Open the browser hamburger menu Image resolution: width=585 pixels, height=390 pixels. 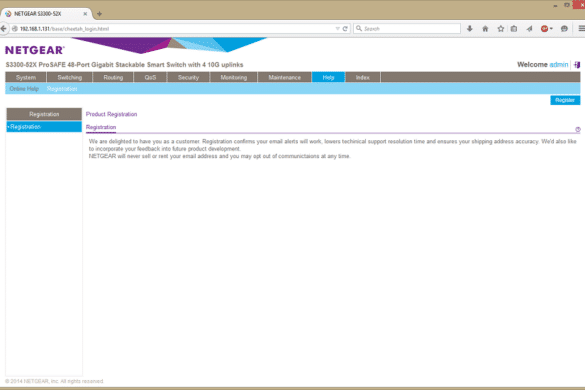581,28
